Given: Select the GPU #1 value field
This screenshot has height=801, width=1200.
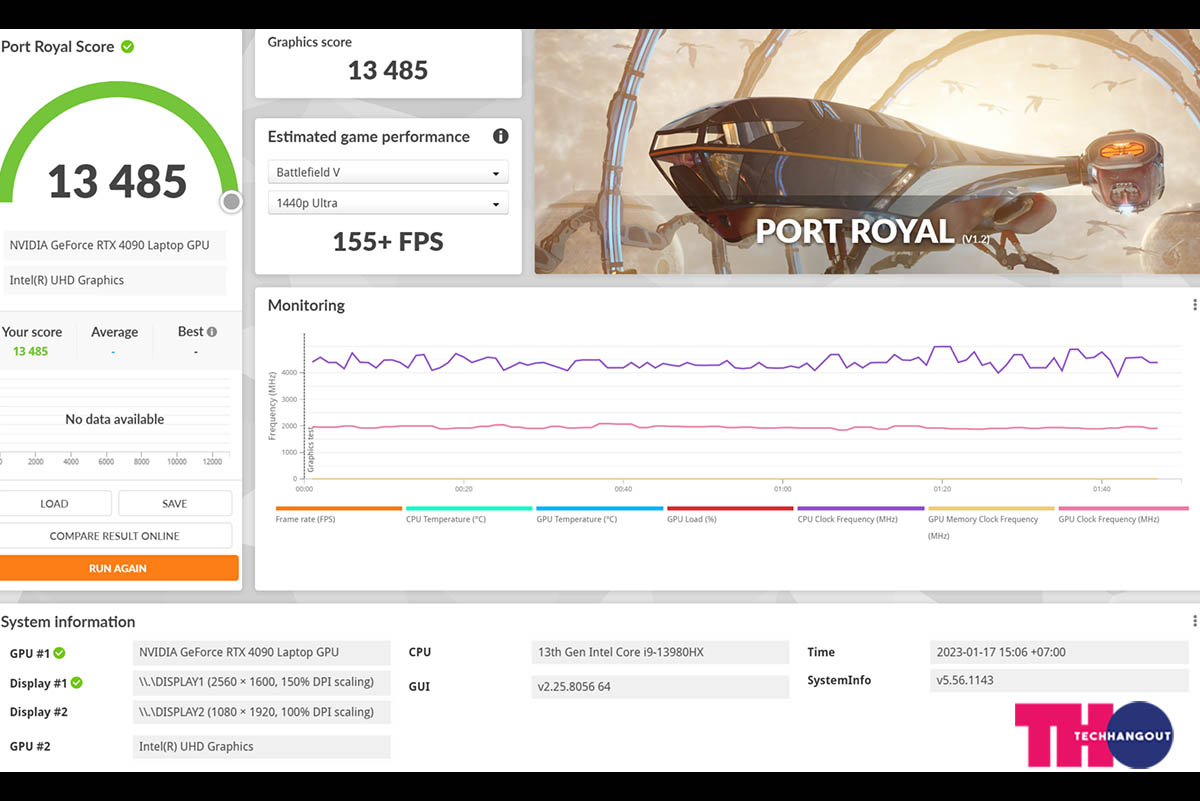Looking at the screenshot, I should pos(261,652).
